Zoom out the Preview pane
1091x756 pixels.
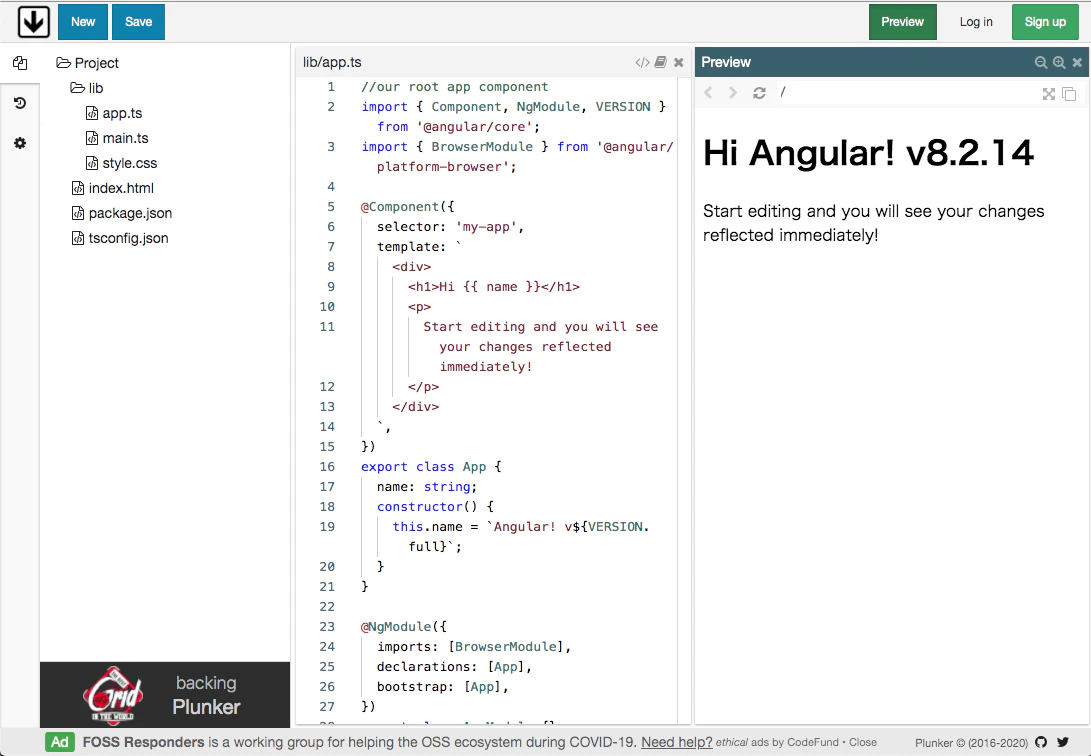pyautogui.click(x=1041, y=63)
